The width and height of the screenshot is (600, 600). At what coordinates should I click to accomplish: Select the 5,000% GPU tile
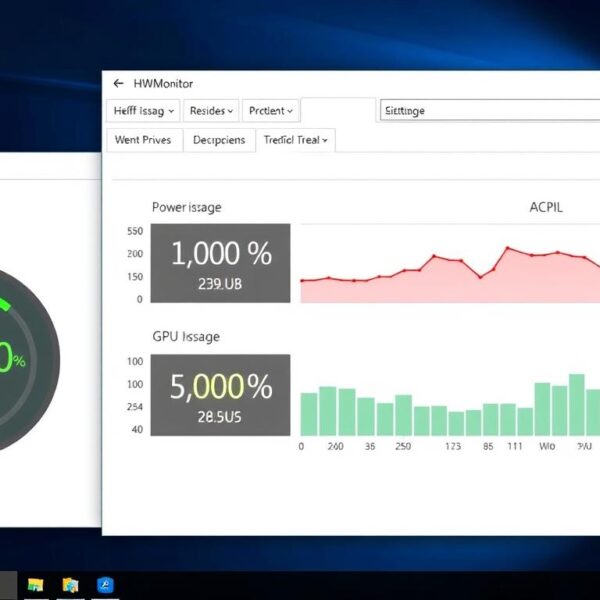220,395
